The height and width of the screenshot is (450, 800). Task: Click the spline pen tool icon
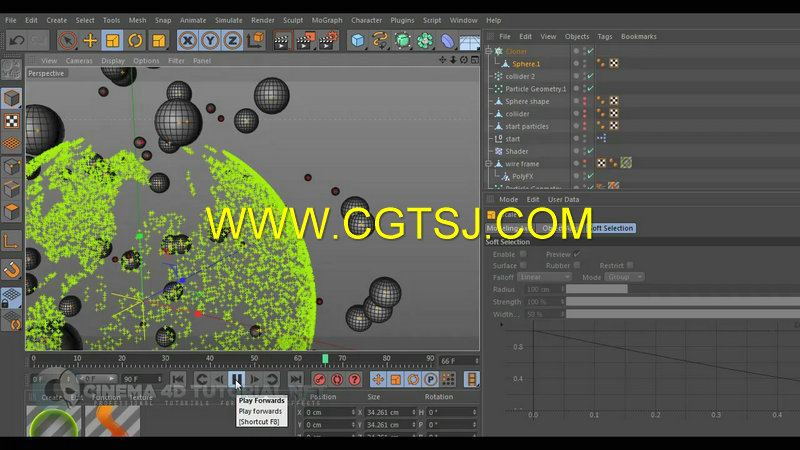pyautogui.click(x=380, y=40)
